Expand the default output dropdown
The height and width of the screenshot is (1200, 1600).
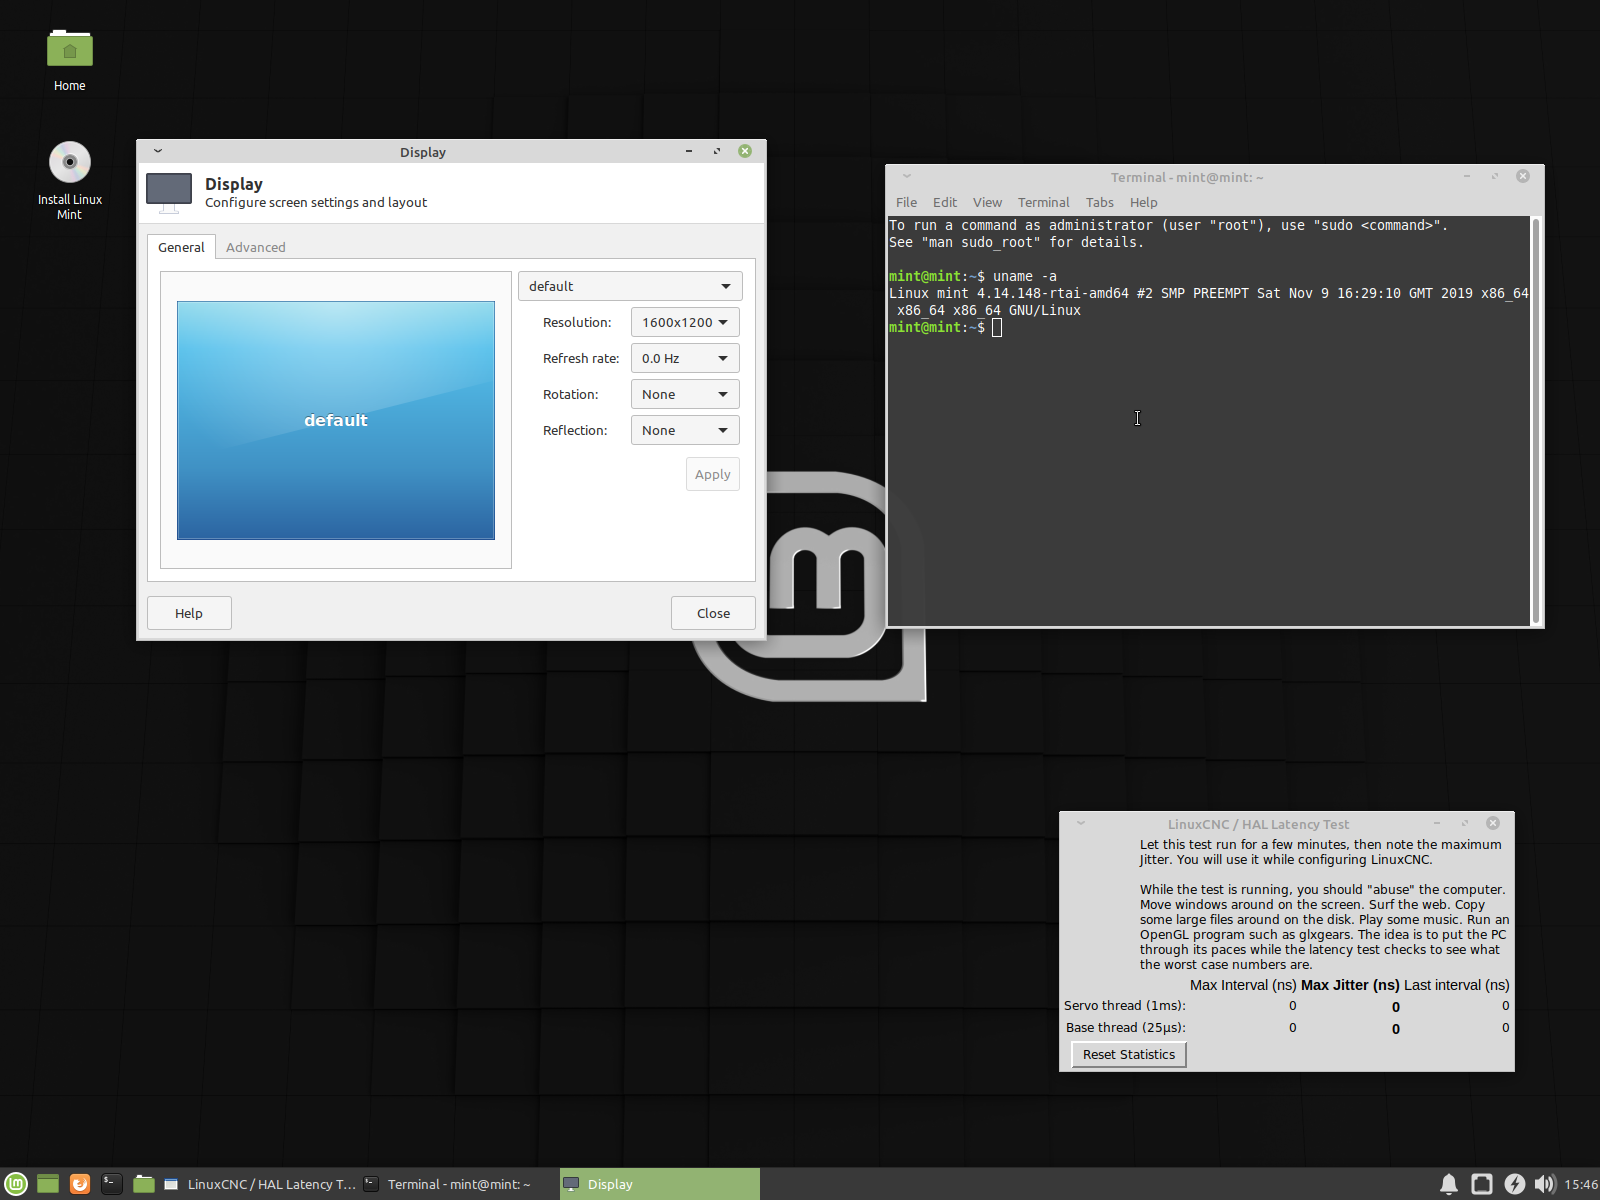tap(630, 286)
